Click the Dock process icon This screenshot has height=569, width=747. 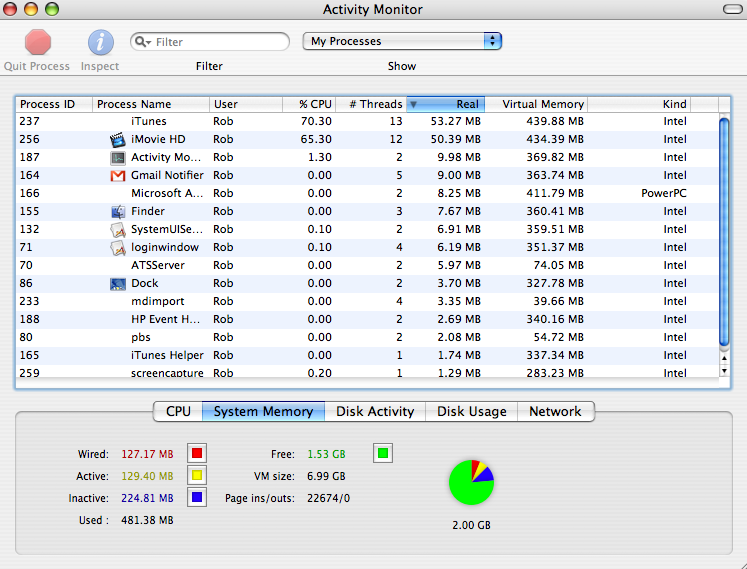tap(117, 284)
